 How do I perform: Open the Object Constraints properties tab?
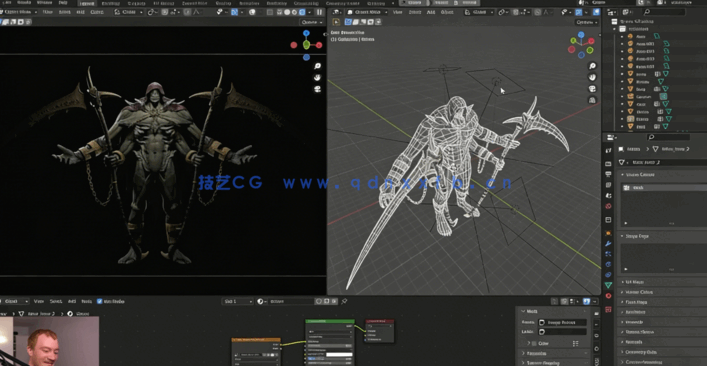[608, 274]
